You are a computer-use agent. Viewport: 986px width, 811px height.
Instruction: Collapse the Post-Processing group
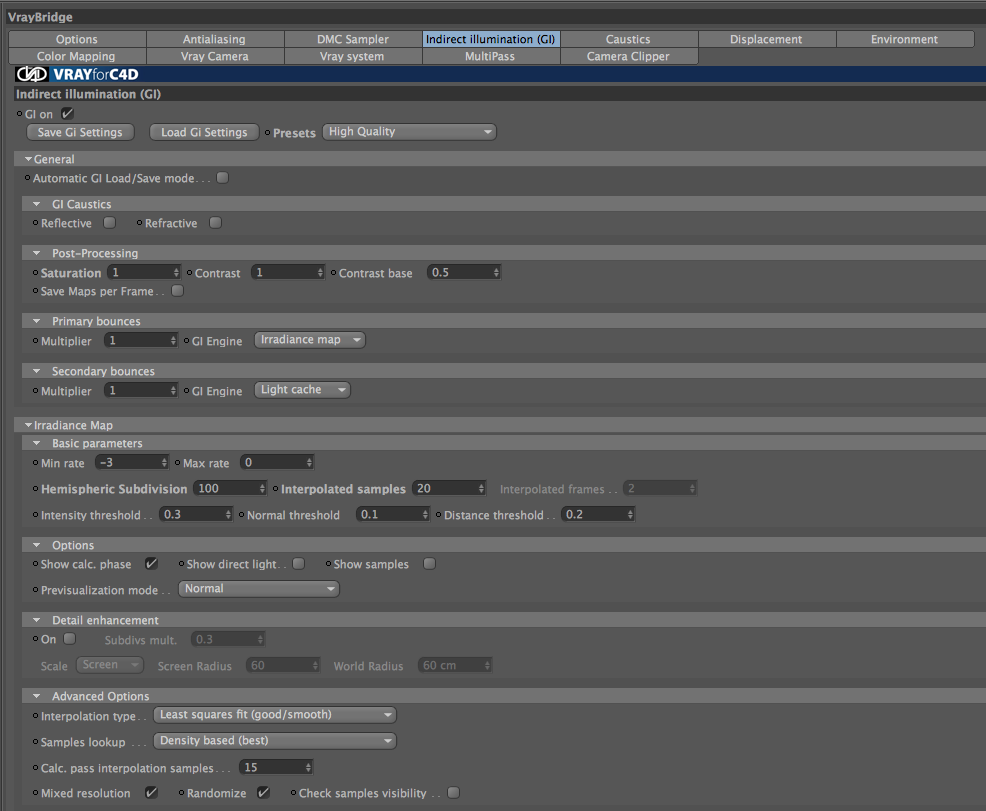(x=36, y=253)
